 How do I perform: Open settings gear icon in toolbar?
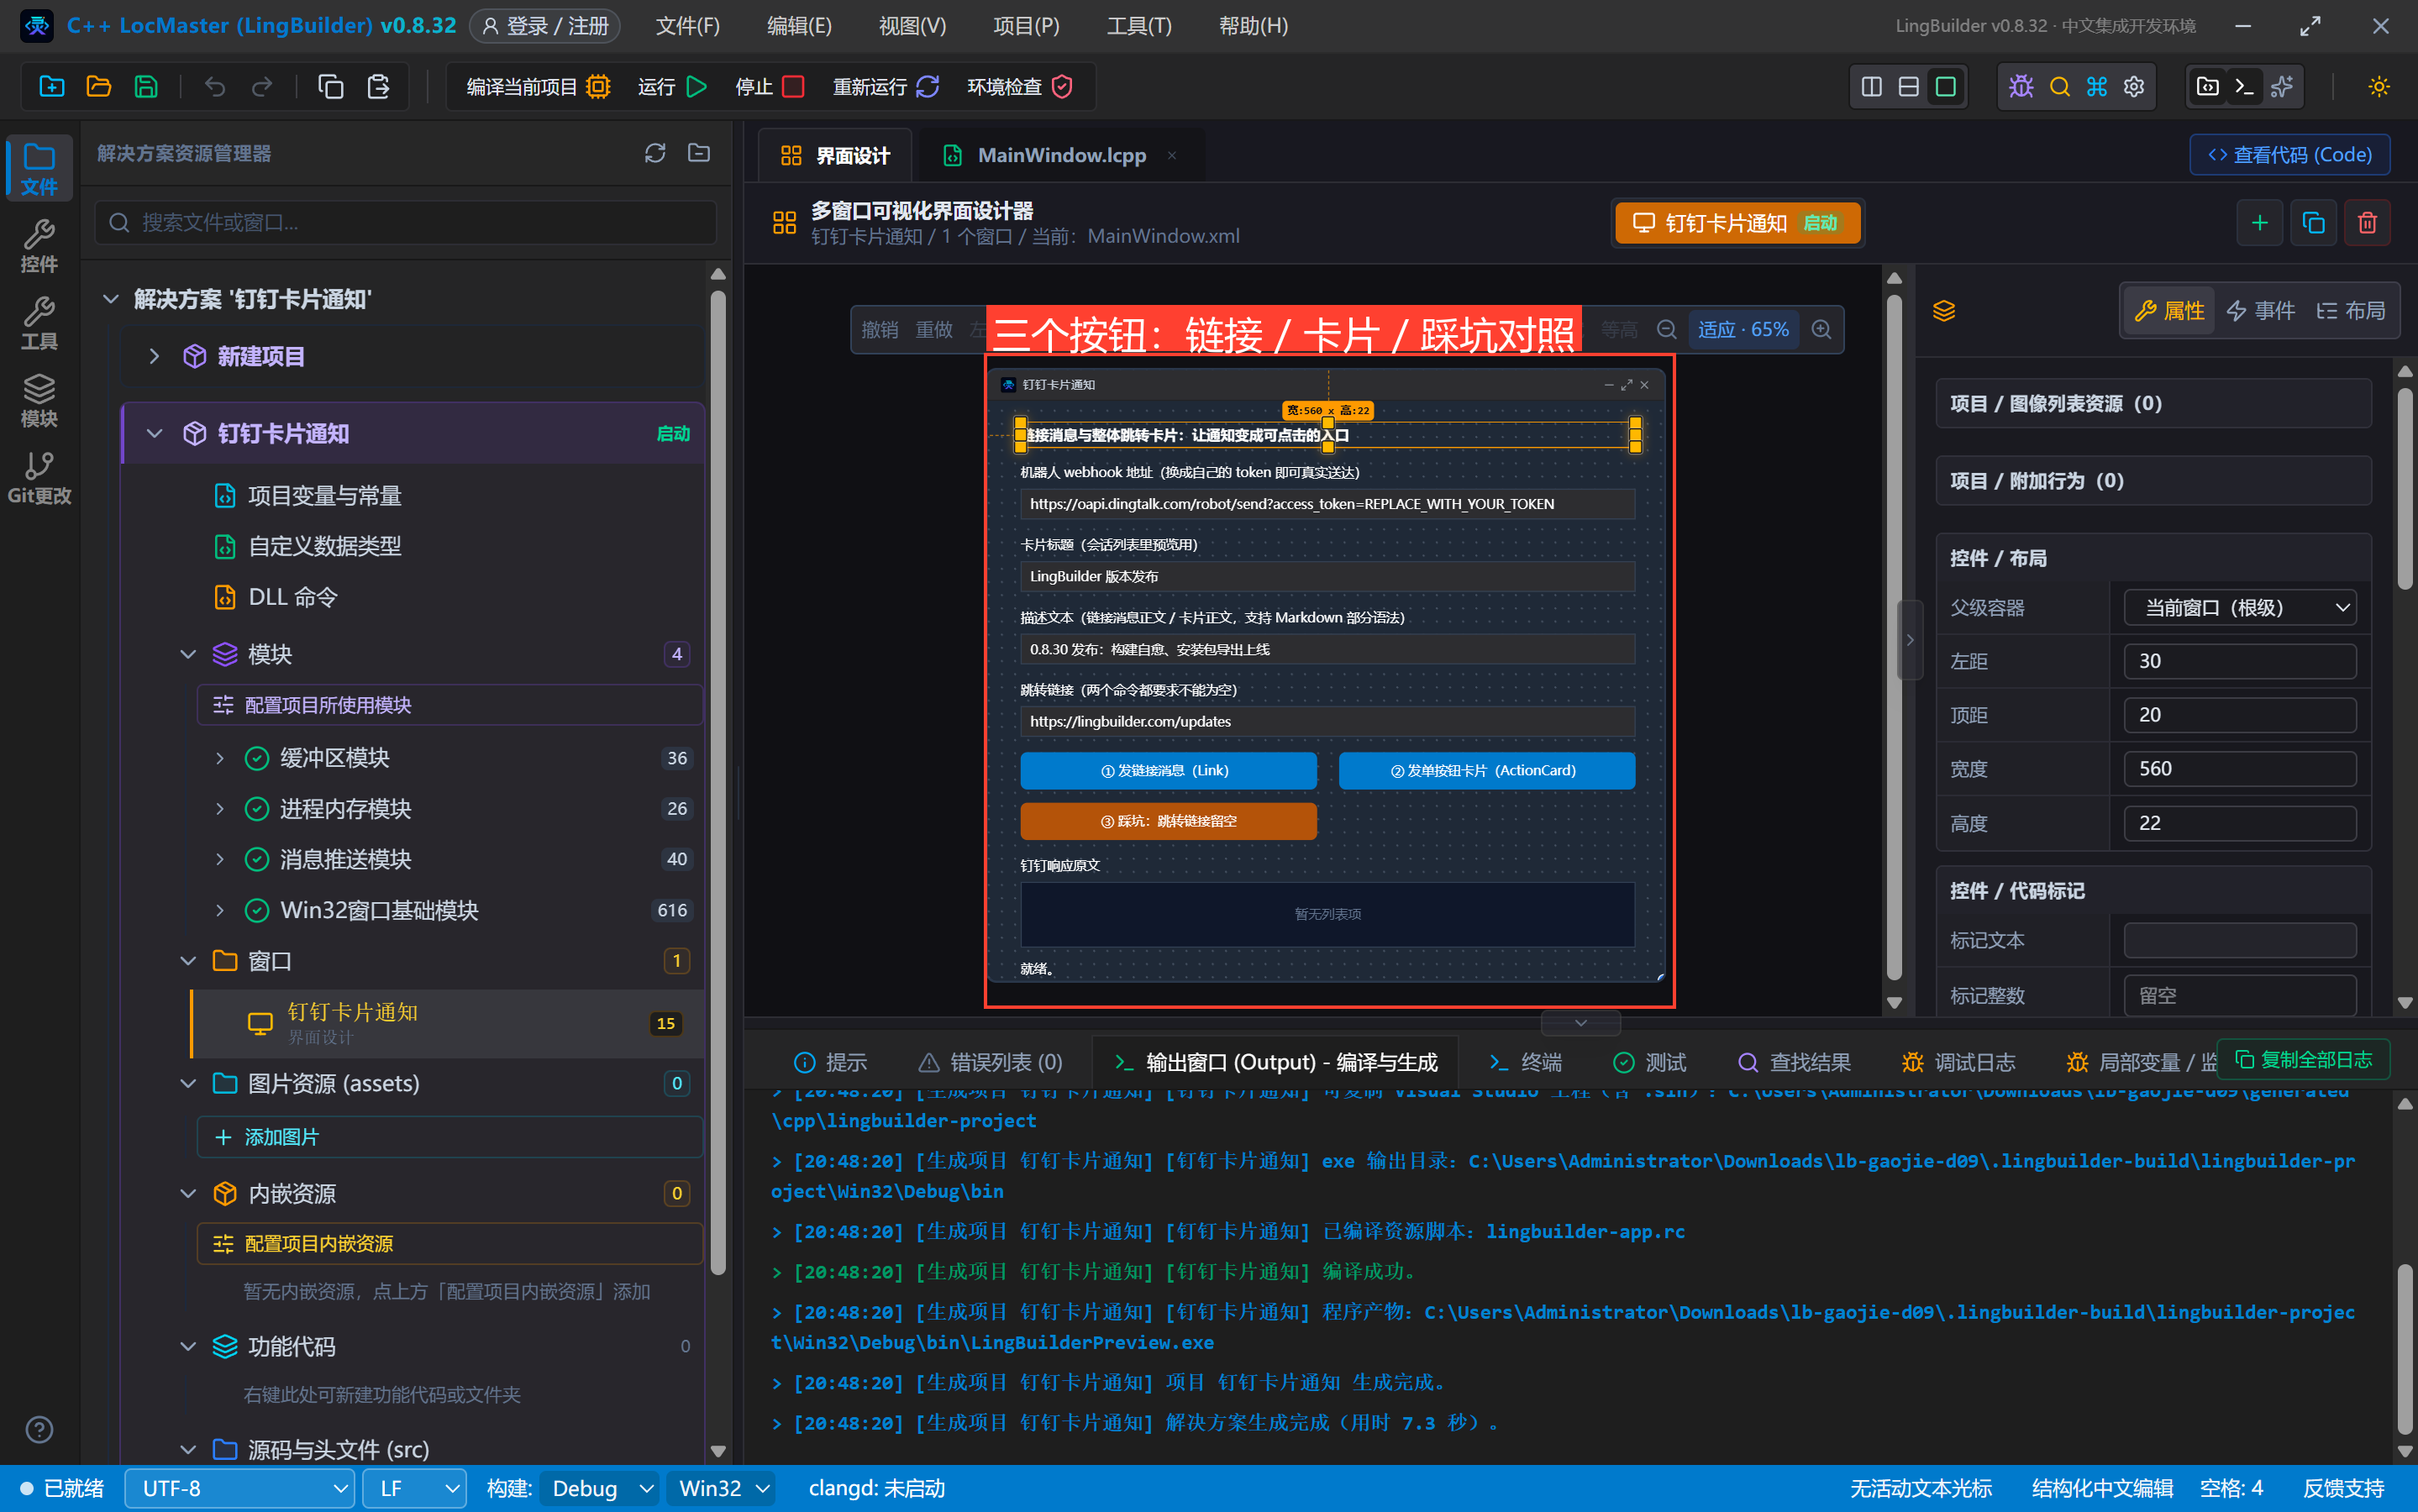2134,87
